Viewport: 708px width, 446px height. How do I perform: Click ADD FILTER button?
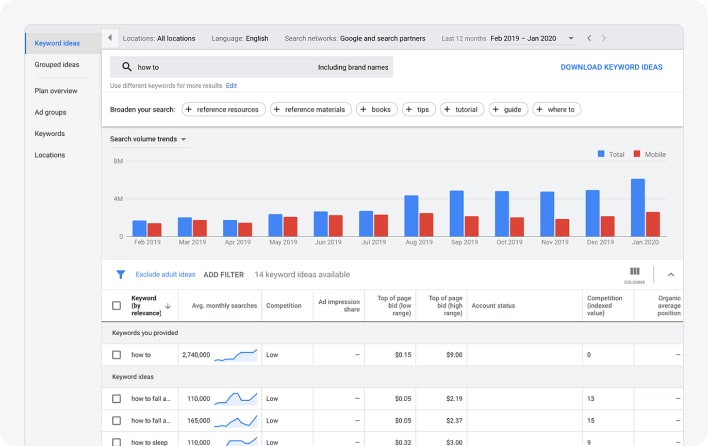pos(224,274)
